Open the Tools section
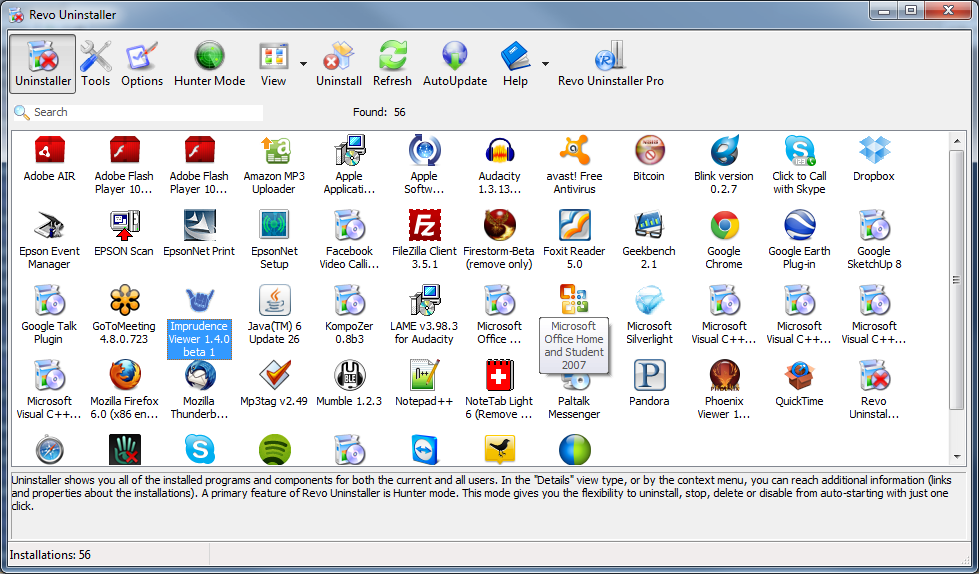This screenshot has height=574, width=979. coord(96,64)
